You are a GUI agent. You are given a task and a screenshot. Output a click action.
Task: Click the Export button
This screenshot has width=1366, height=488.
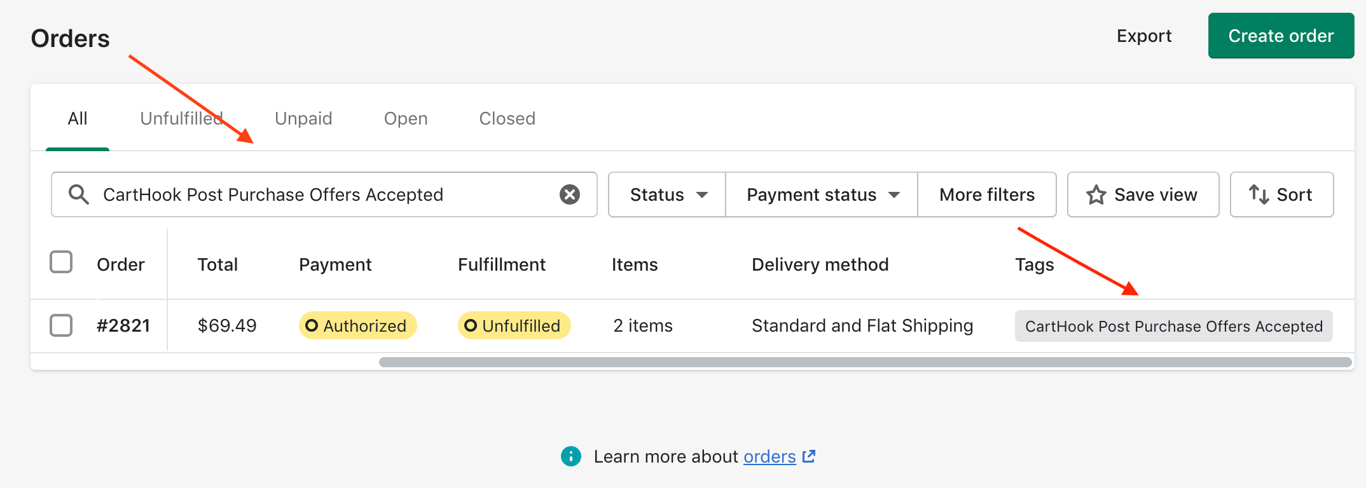pyautogui.click(x=1144, y=36)
